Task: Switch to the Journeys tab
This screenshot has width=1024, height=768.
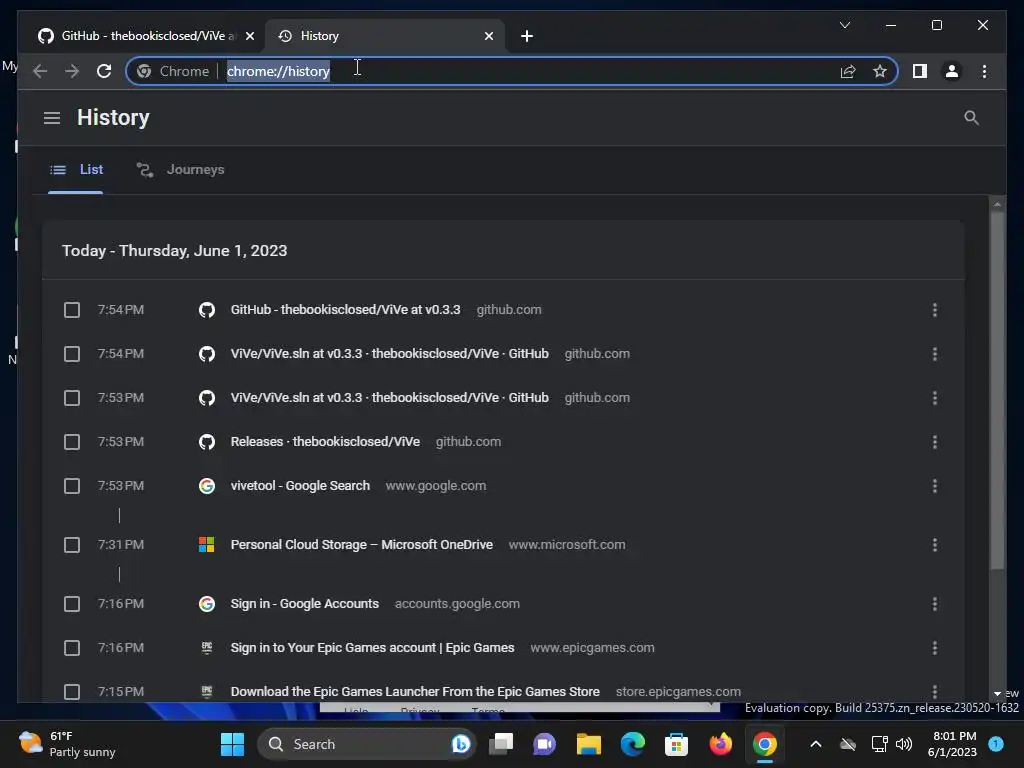Action: pos(180,170)
